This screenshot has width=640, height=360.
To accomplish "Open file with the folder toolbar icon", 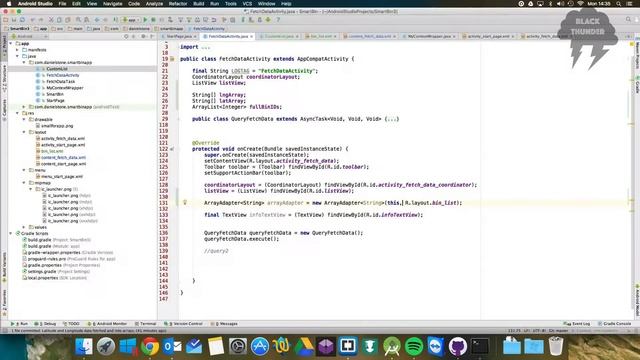I will point(6,20).
